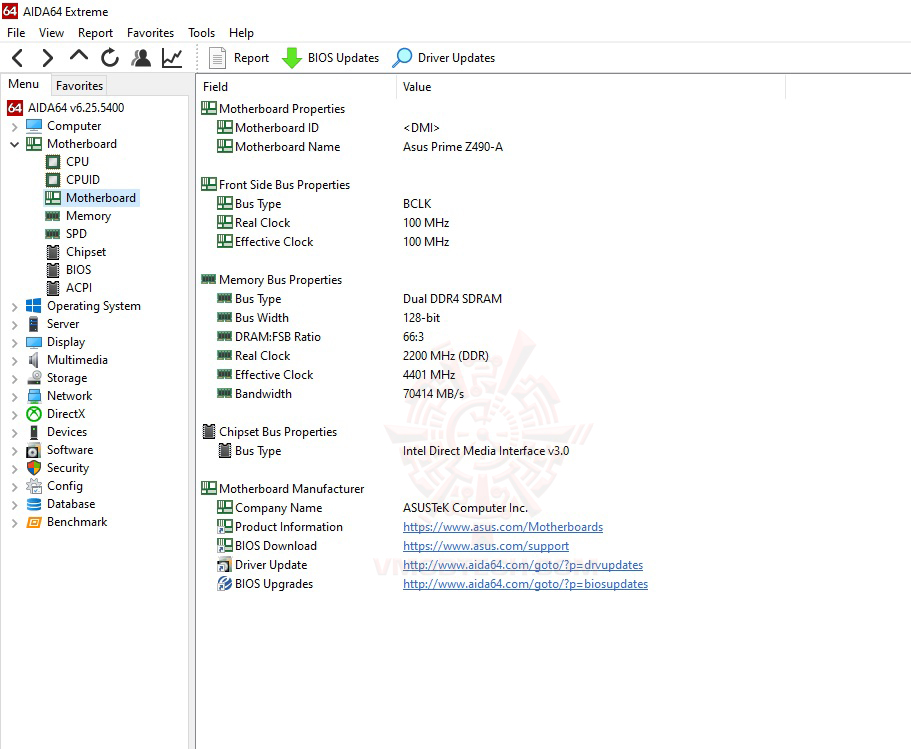The width and height of the screenshot is (911, 749).
Task: Expand the Multimedia tree node
Action: (15, 360)
